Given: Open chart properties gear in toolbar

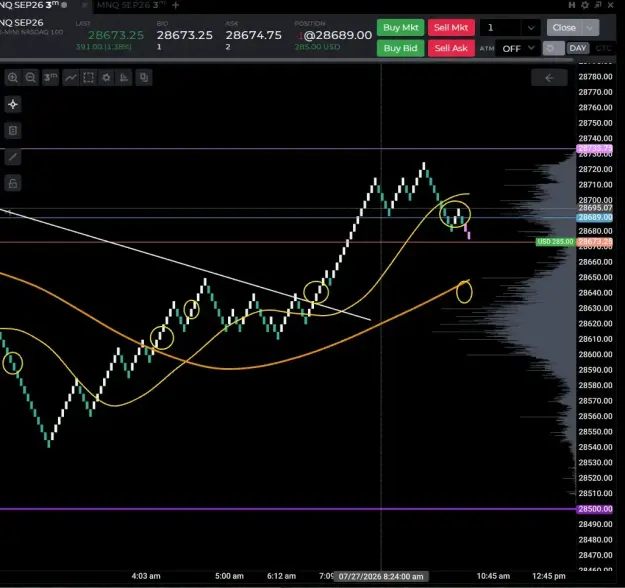Looking at the screenshot, I should pyautogui.click(x=106, y=78).
